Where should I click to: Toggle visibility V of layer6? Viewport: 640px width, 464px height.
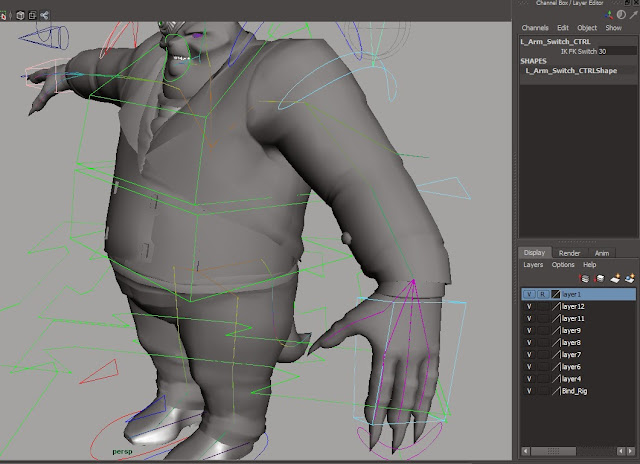coord(529,367)
